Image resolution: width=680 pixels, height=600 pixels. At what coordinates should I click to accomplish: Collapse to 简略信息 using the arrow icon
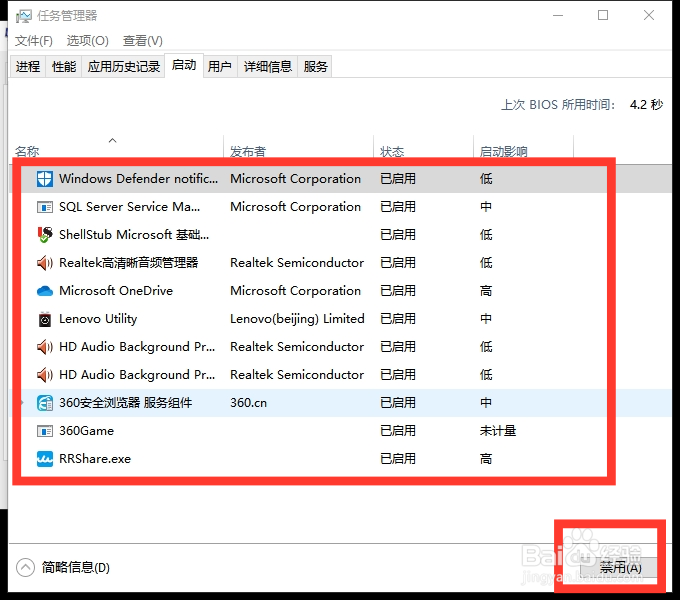pyautogui.click(x=25, y=567)
